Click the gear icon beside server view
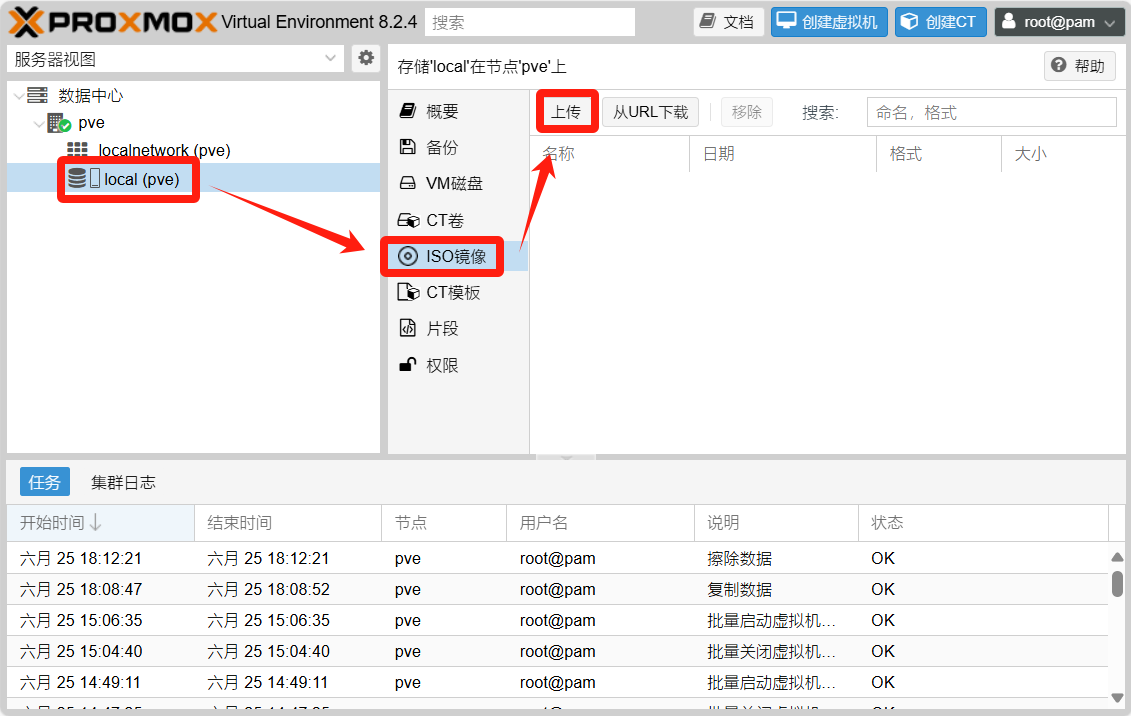 (x=366, y=59)
